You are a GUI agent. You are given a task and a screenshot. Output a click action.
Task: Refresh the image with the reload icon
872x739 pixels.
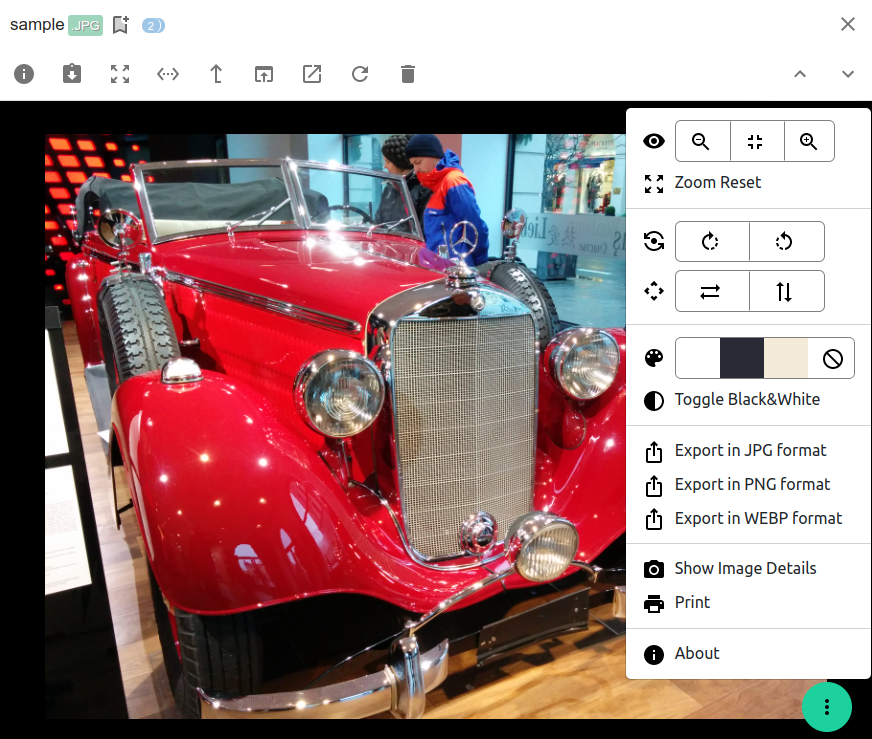point(359,74)
